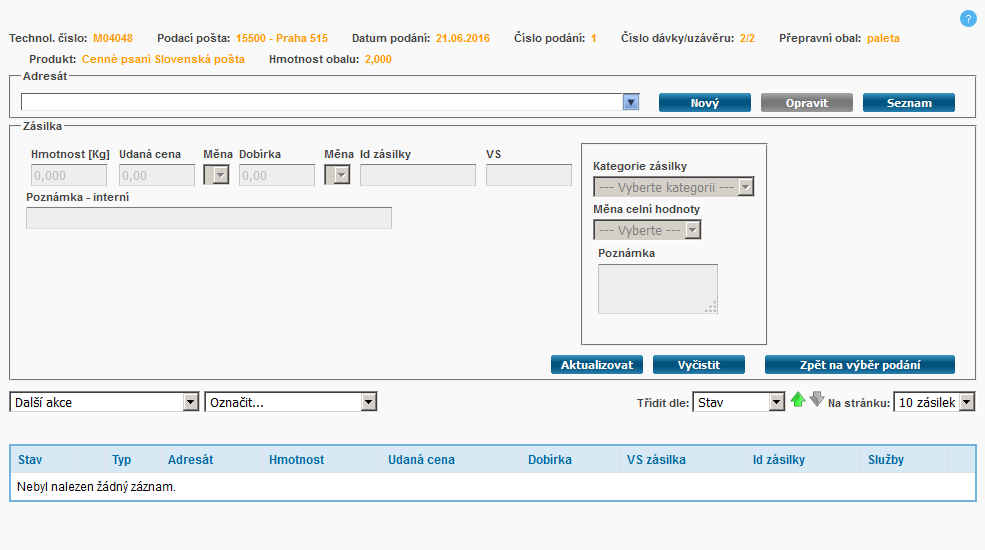Open the Označit... dropdown
This screenshot has width=985, height=550.
click(290, 402)
